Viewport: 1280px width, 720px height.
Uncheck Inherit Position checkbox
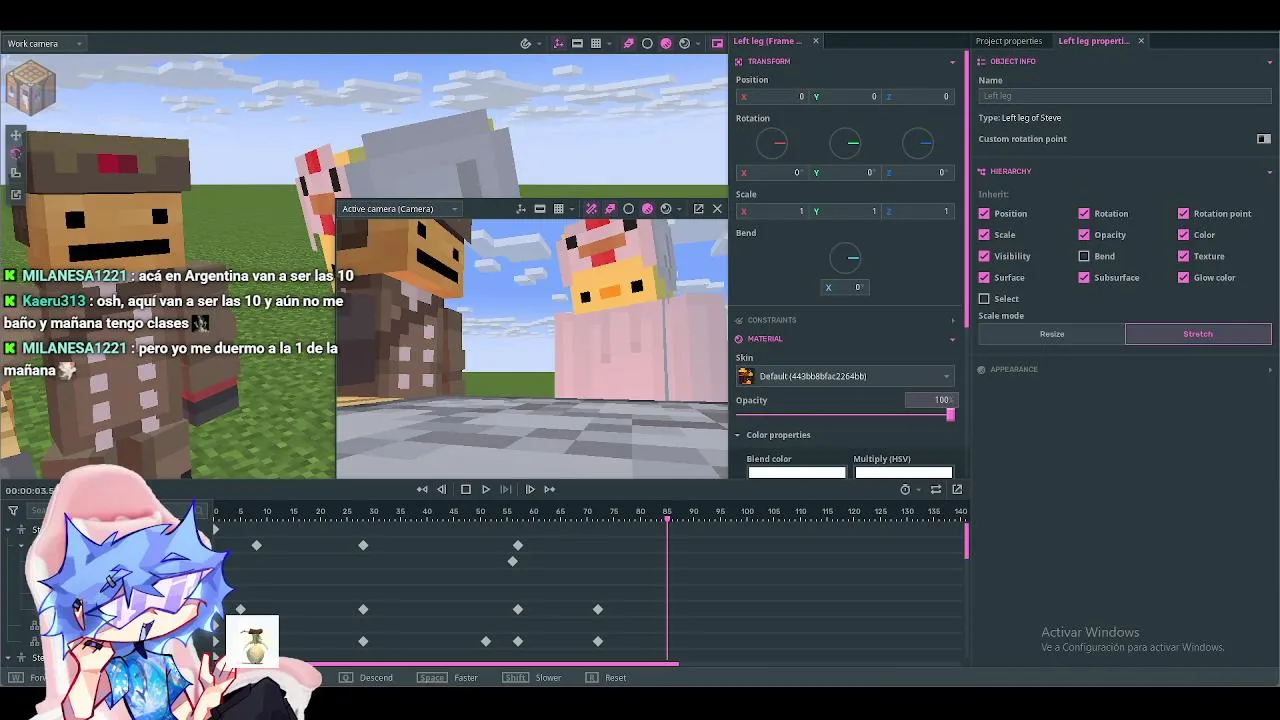pyautogui.click(x=984, y=213)
